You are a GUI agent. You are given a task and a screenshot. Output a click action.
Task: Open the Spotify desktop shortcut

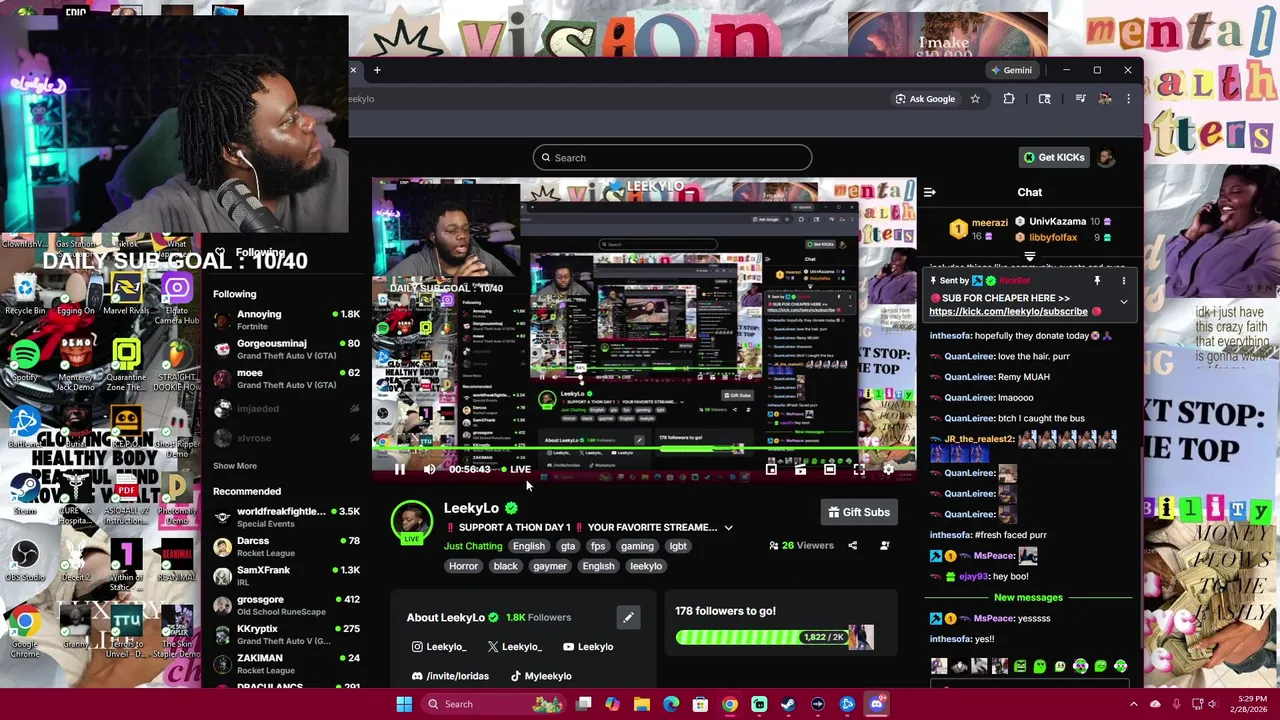tap(25, 360)
